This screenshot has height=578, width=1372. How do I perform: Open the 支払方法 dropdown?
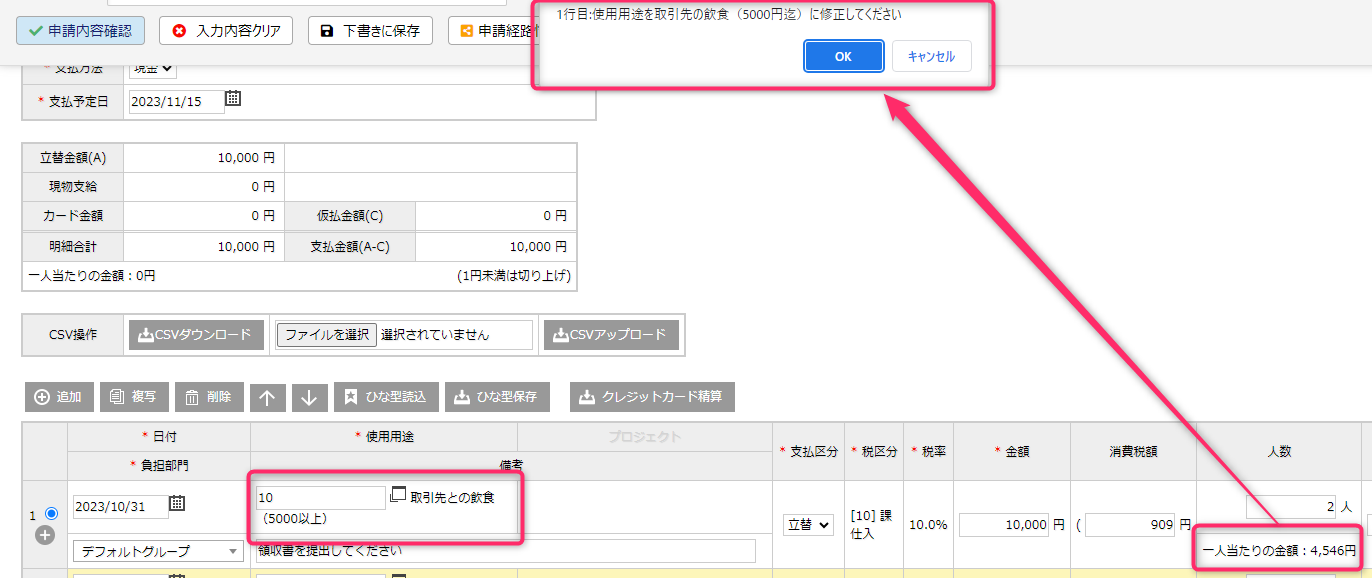coord(153,68)
